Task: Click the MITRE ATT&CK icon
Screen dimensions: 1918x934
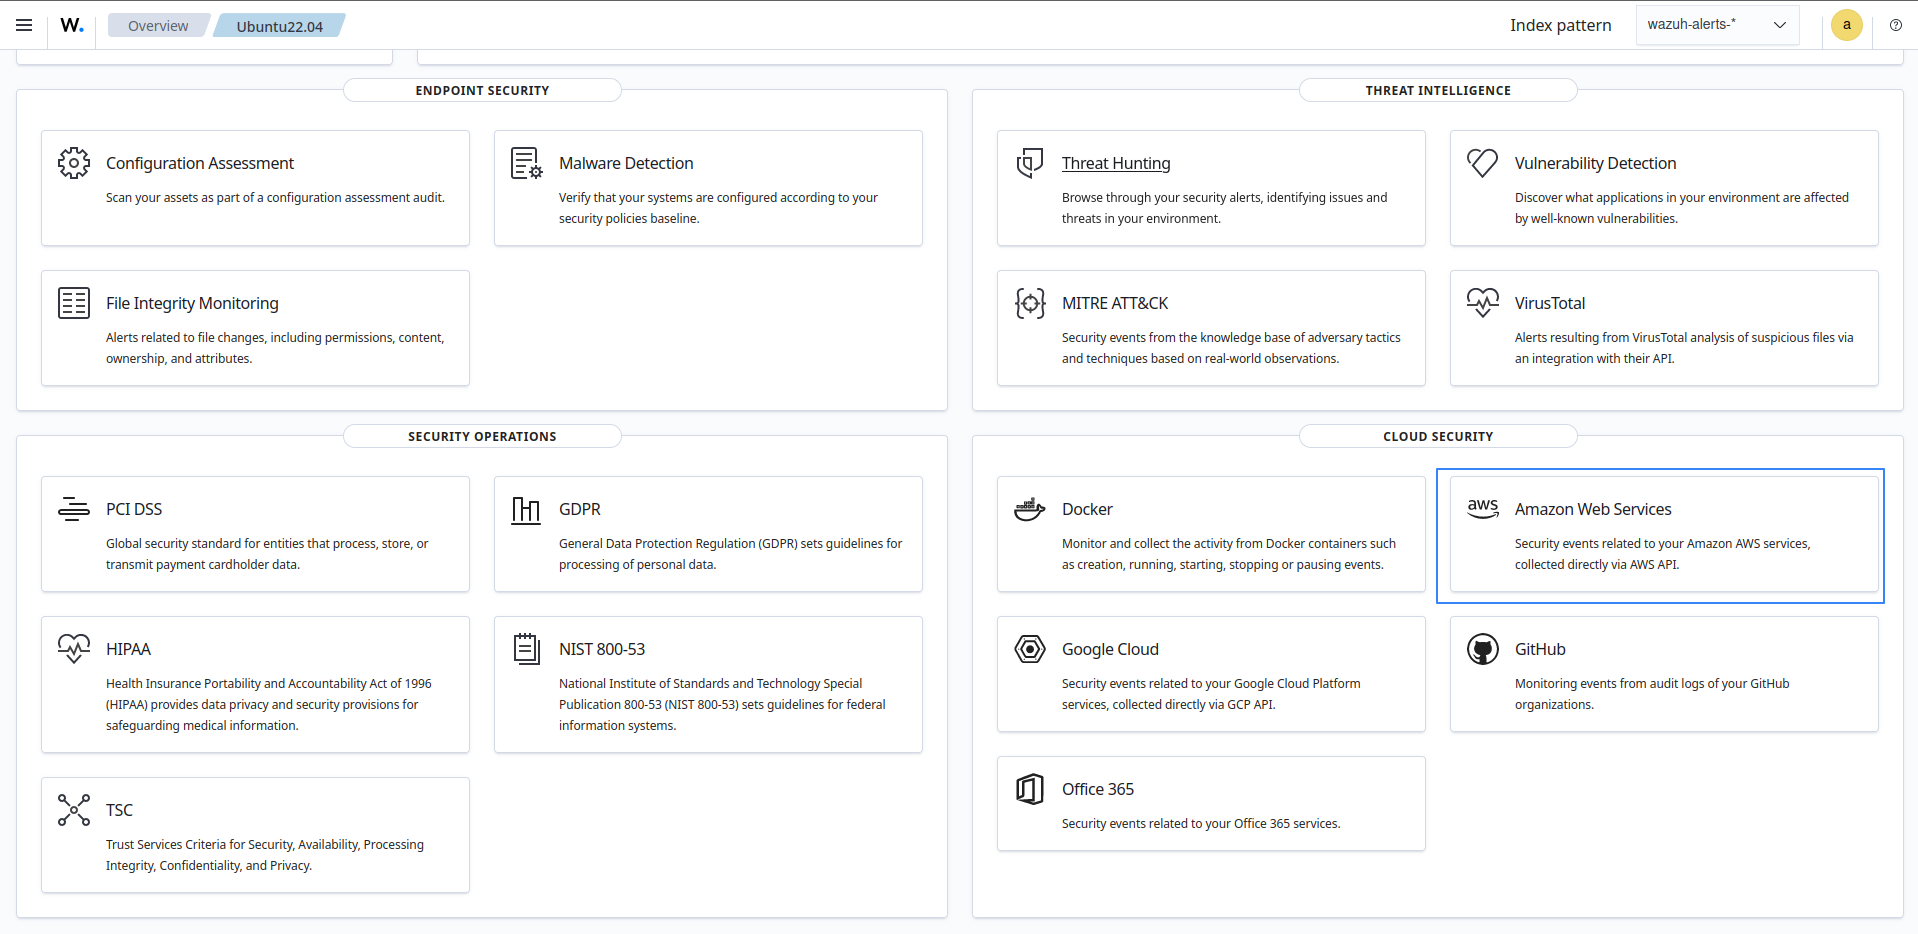Action: tap(1029, 302)
